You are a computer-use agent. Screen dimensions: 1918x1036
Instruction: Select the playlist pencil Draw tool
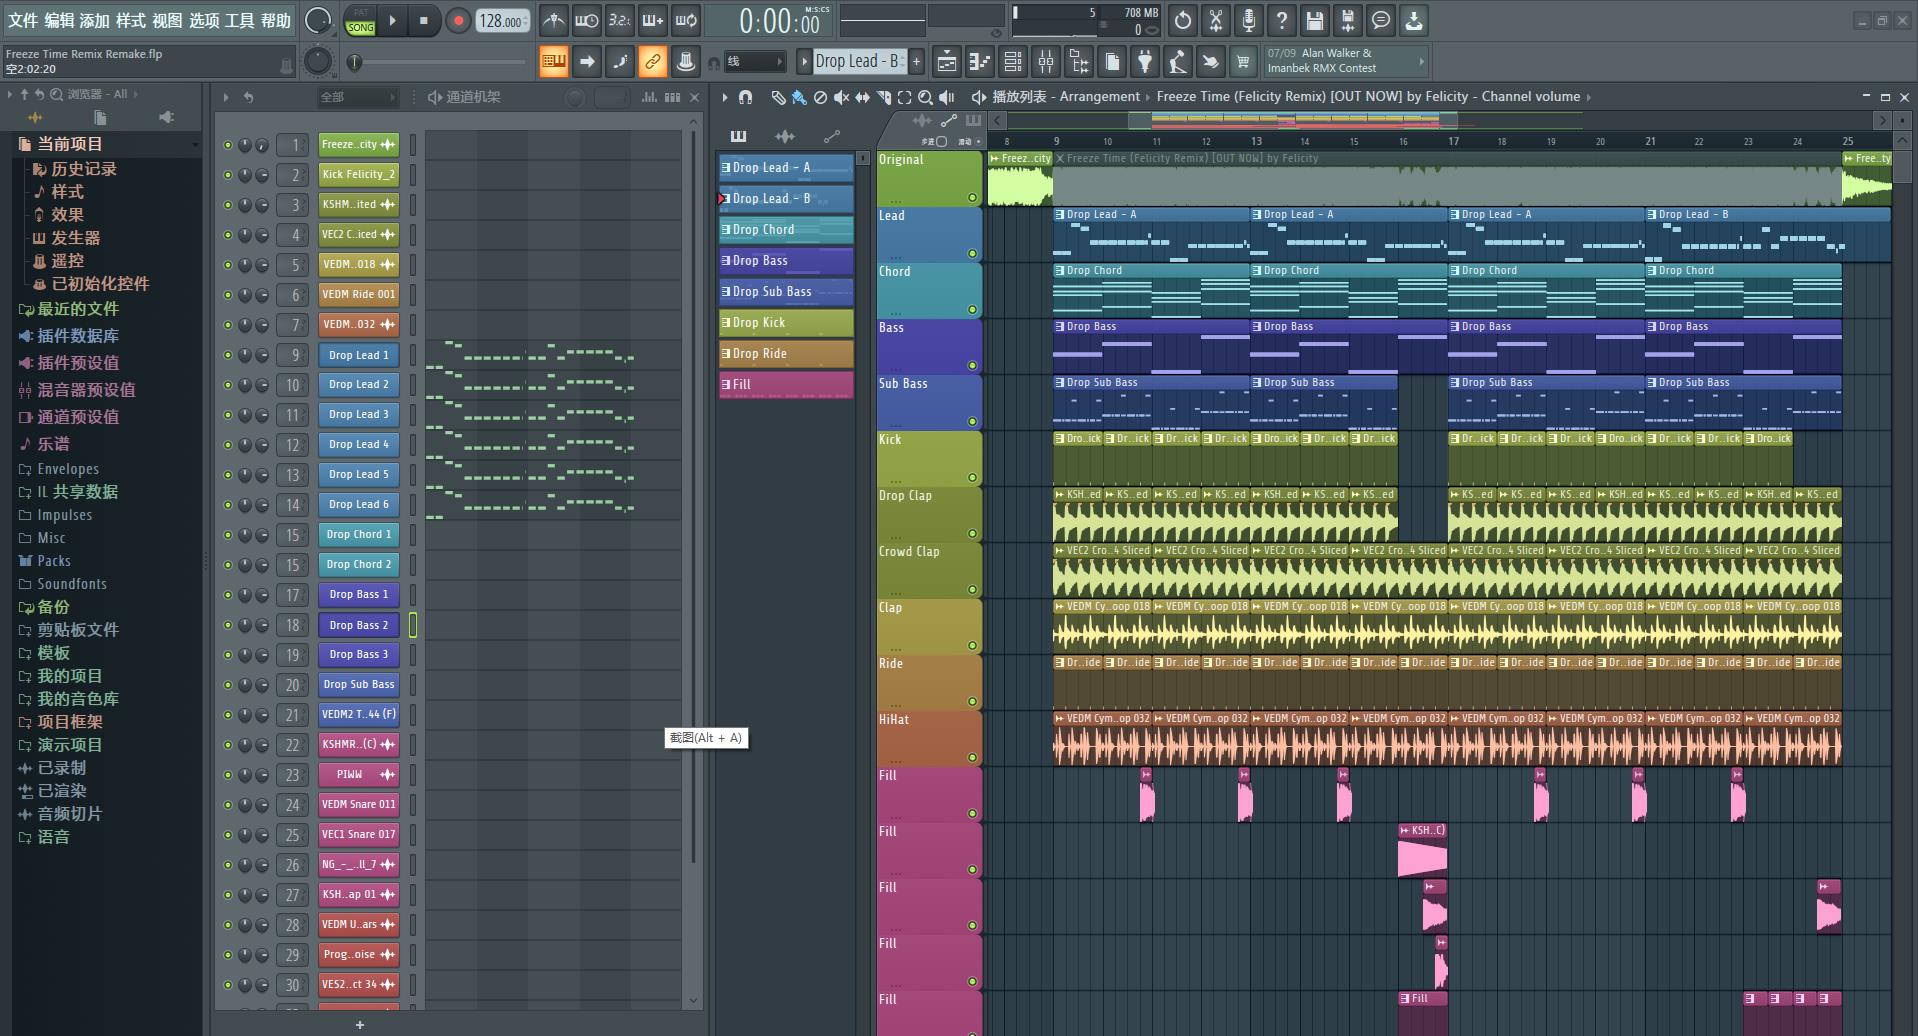778,97
